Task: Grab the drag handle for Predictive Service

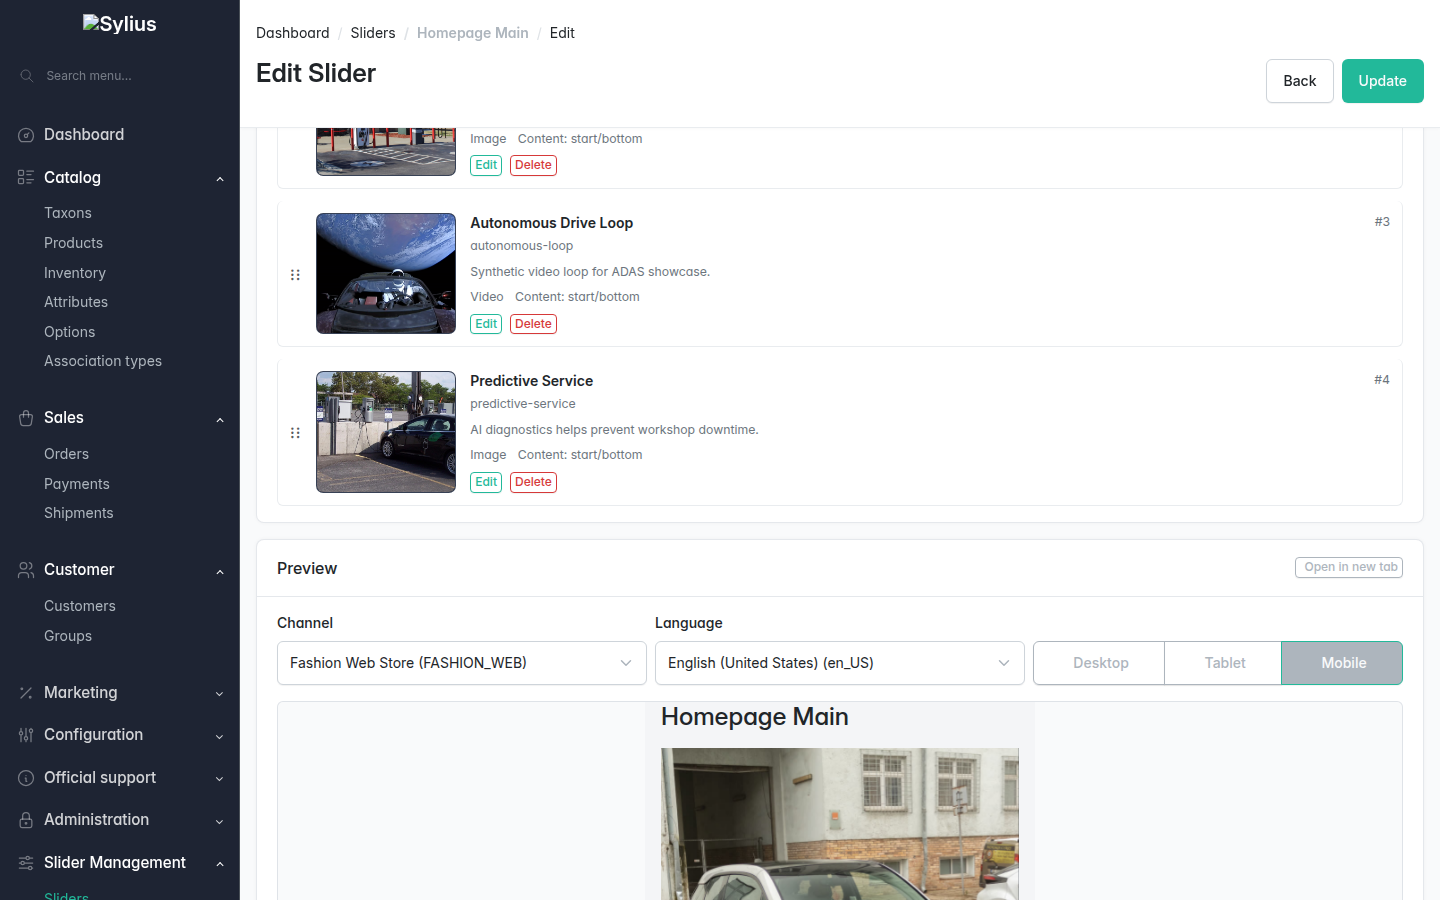Action: pos(295,433)
